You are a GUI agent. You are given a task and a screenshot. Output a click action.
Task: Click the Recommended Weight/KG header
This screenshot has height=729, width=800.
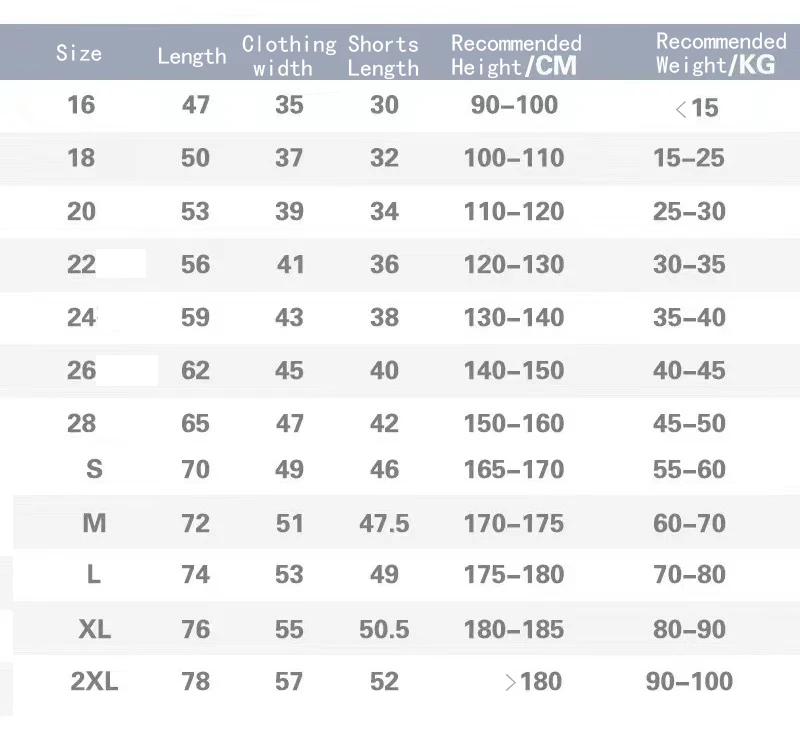tap(720, 53)
